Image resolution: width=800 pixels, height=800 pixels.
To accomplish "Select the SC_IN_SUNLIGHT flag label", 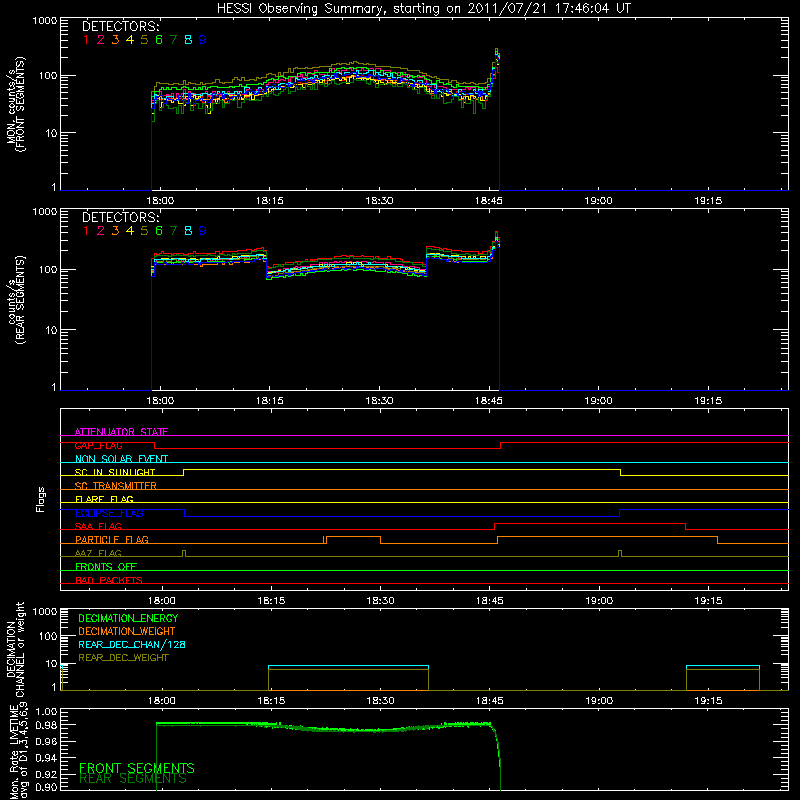I will [115, 472].
